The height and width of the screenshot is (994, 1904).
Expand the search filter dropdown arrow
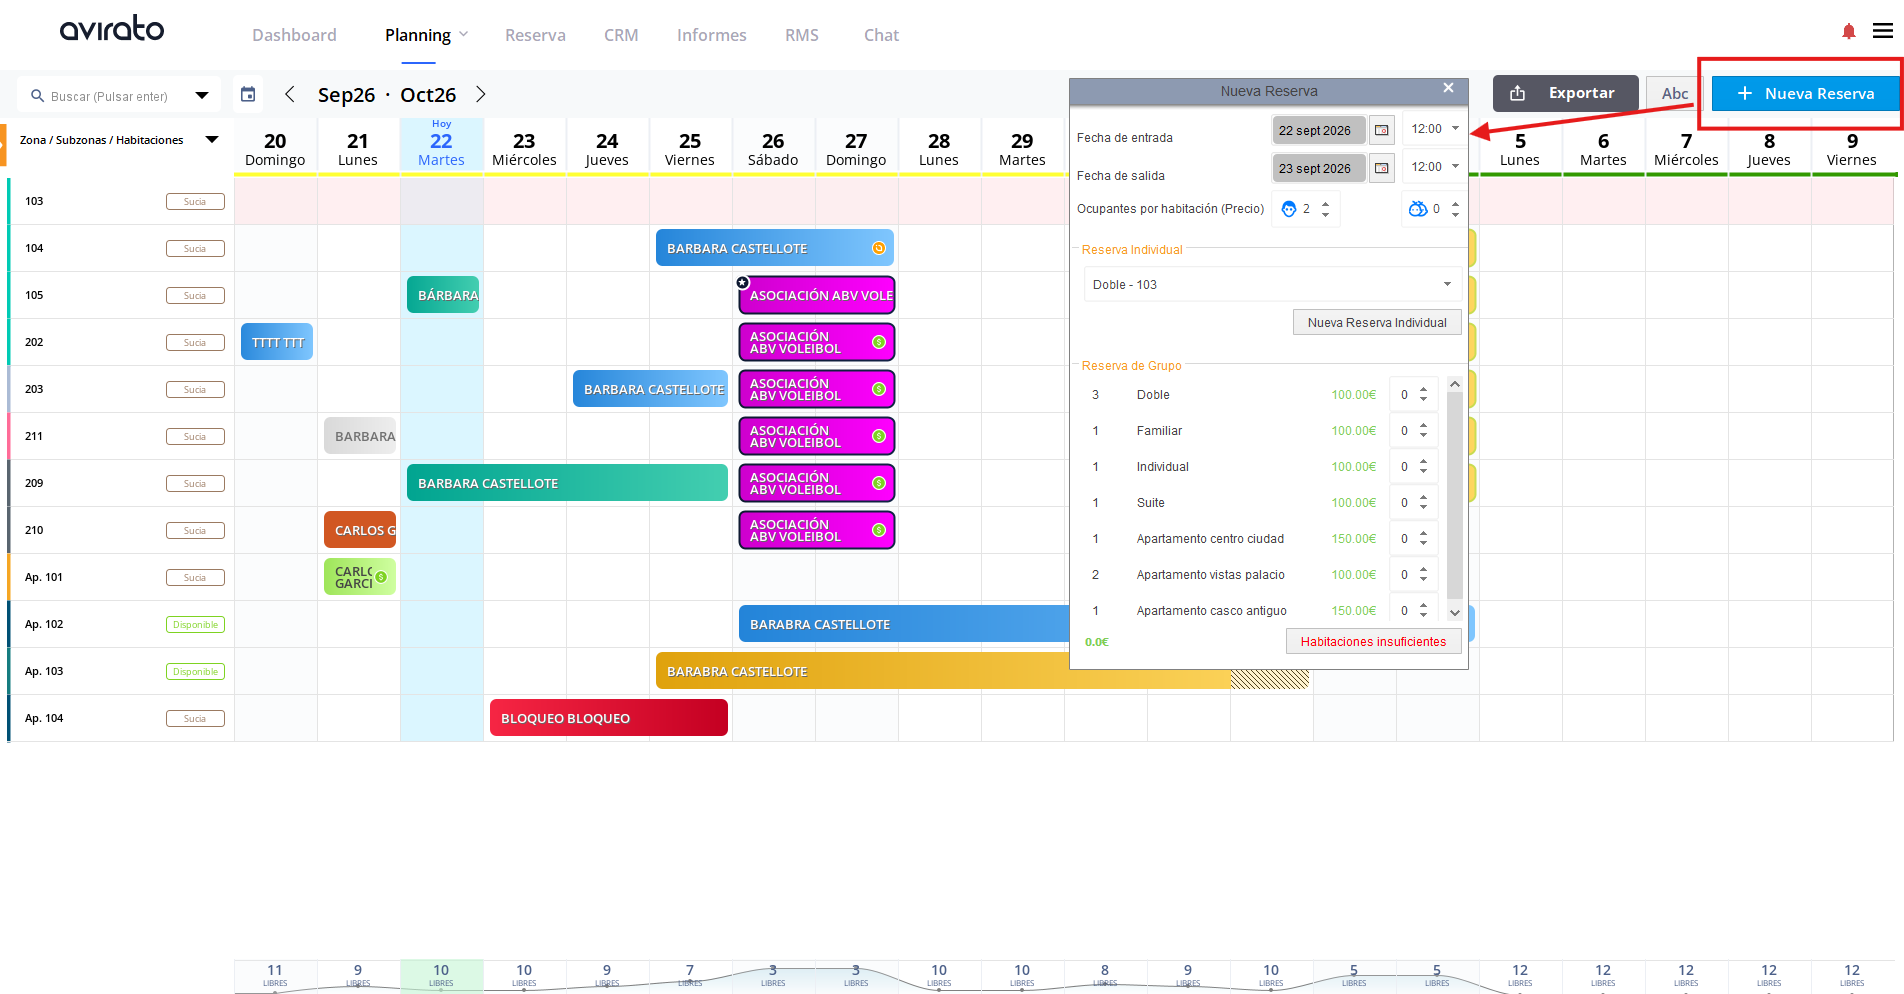[x=202, y=96]
